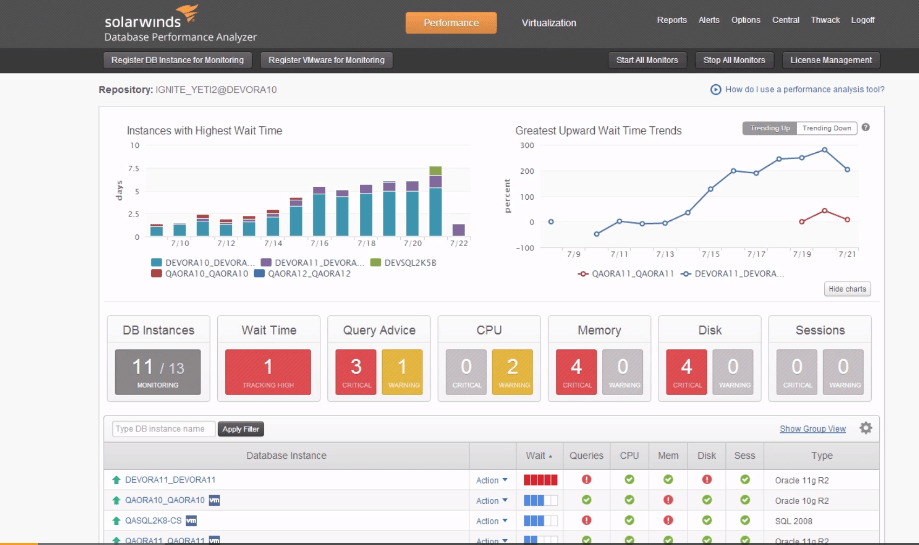Open the DEVORA11_DEVORA11 instance link

tap(170, 479)
